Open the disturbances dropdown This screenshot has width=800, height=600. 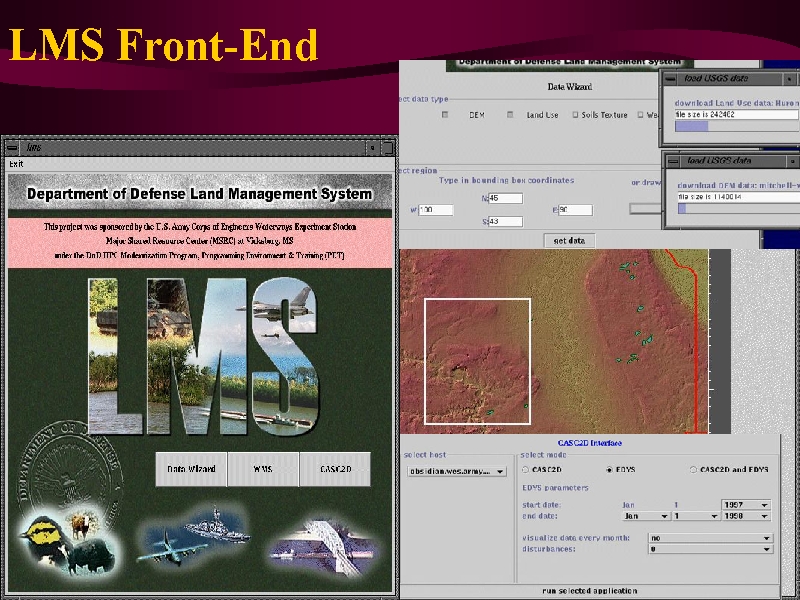tap(710, 549)
